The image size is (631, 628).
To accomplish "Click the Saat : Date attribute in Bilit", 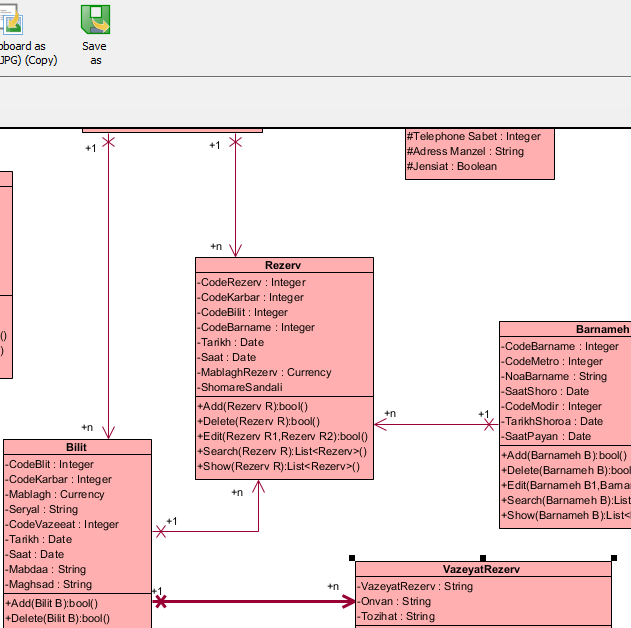I will click(x=35, y=554).
